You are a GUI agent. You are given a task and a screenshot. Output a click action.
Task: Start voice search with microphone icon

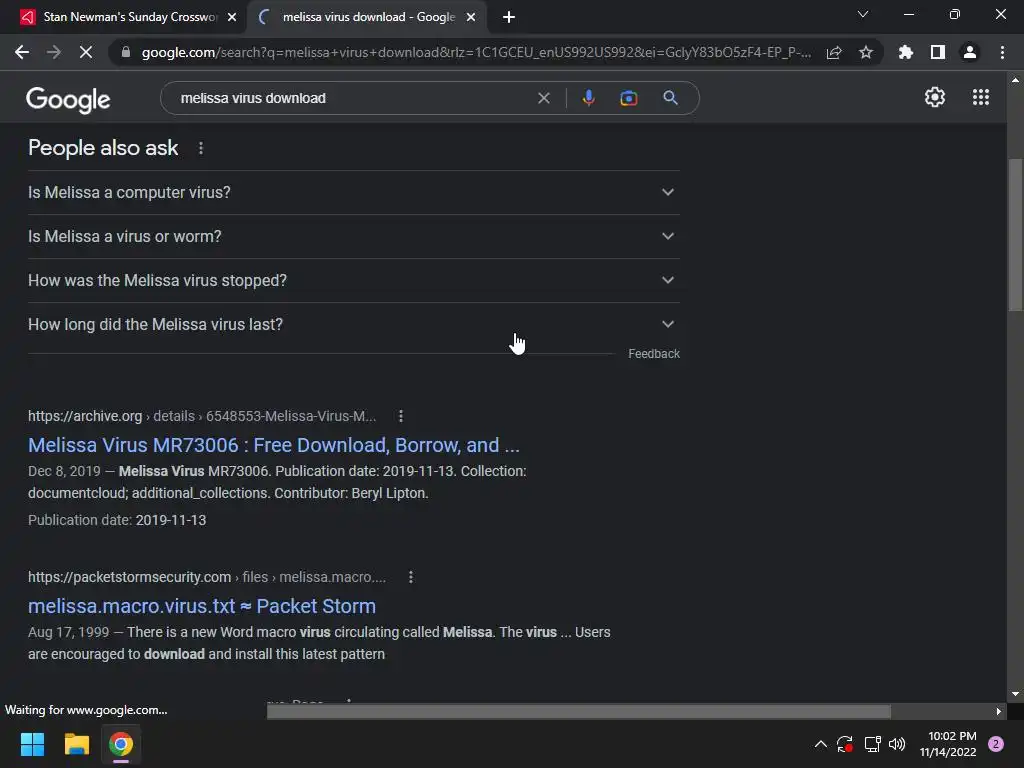588,98
